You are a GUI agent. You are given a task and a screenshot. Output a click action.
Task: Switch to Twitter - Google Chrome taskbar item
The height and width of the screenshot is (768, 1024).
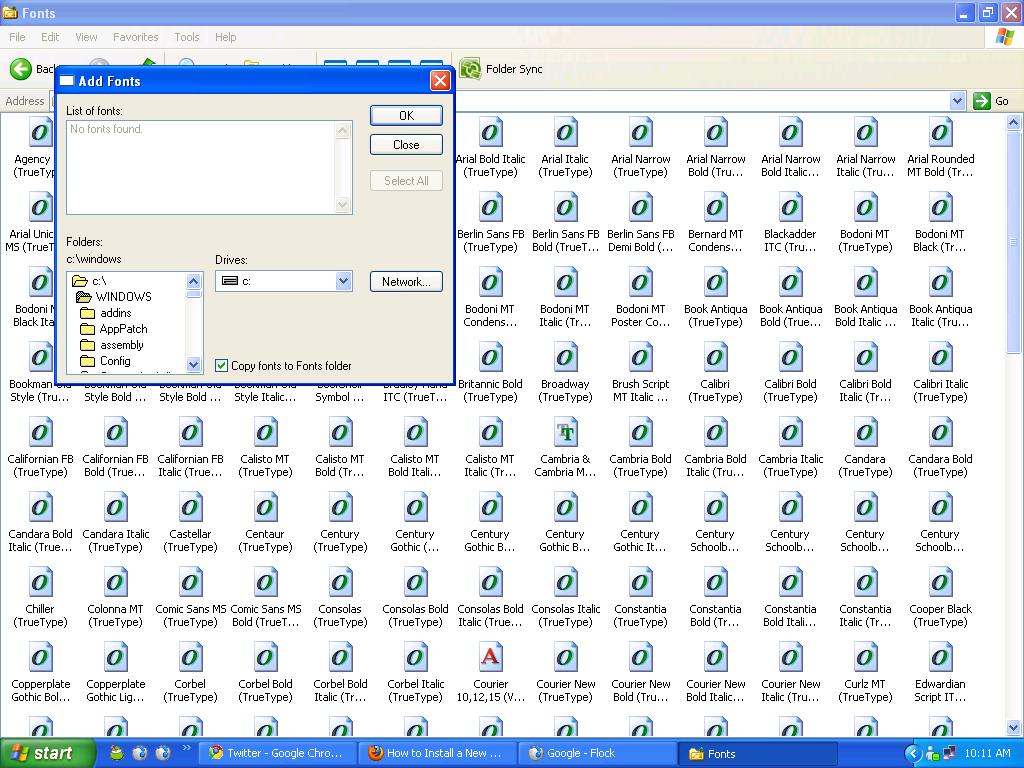click(278, 753)
